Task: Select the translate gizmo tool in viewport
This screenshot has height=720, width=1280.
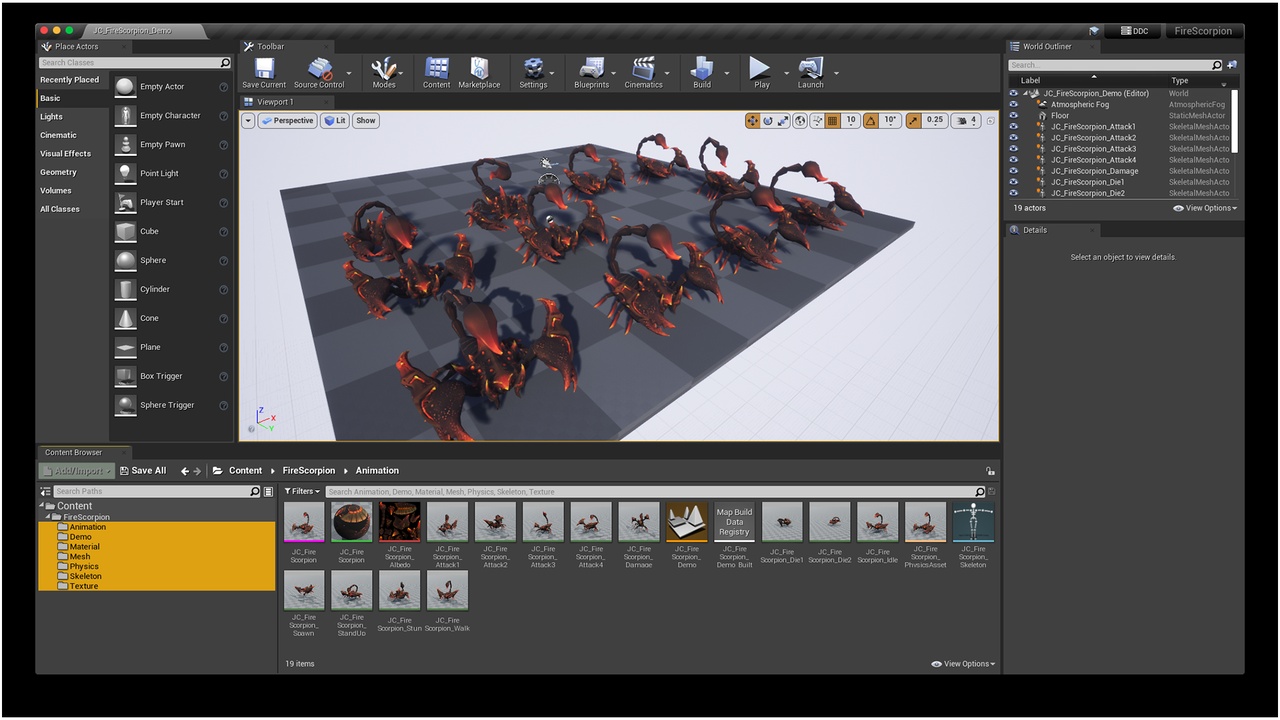Action: point(753,120)
